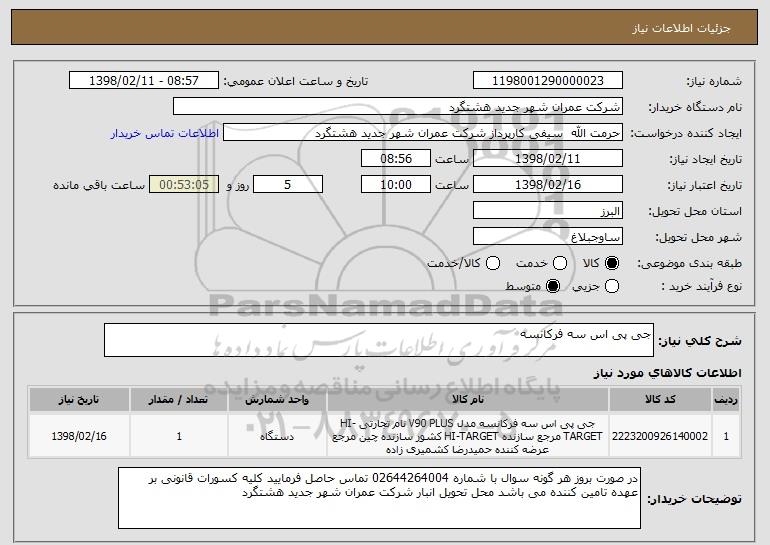Click the ساعت باقی مانده label
This screenshot has height=545, width=770.
(x=99, y=185)
